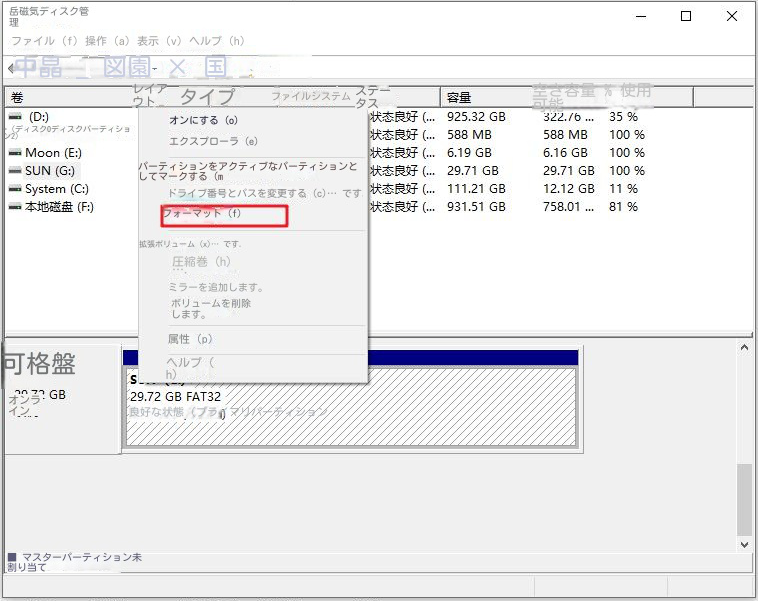Click the drive icon for volume (D:)
Screen dimensions: 758x601
(15, 116)
